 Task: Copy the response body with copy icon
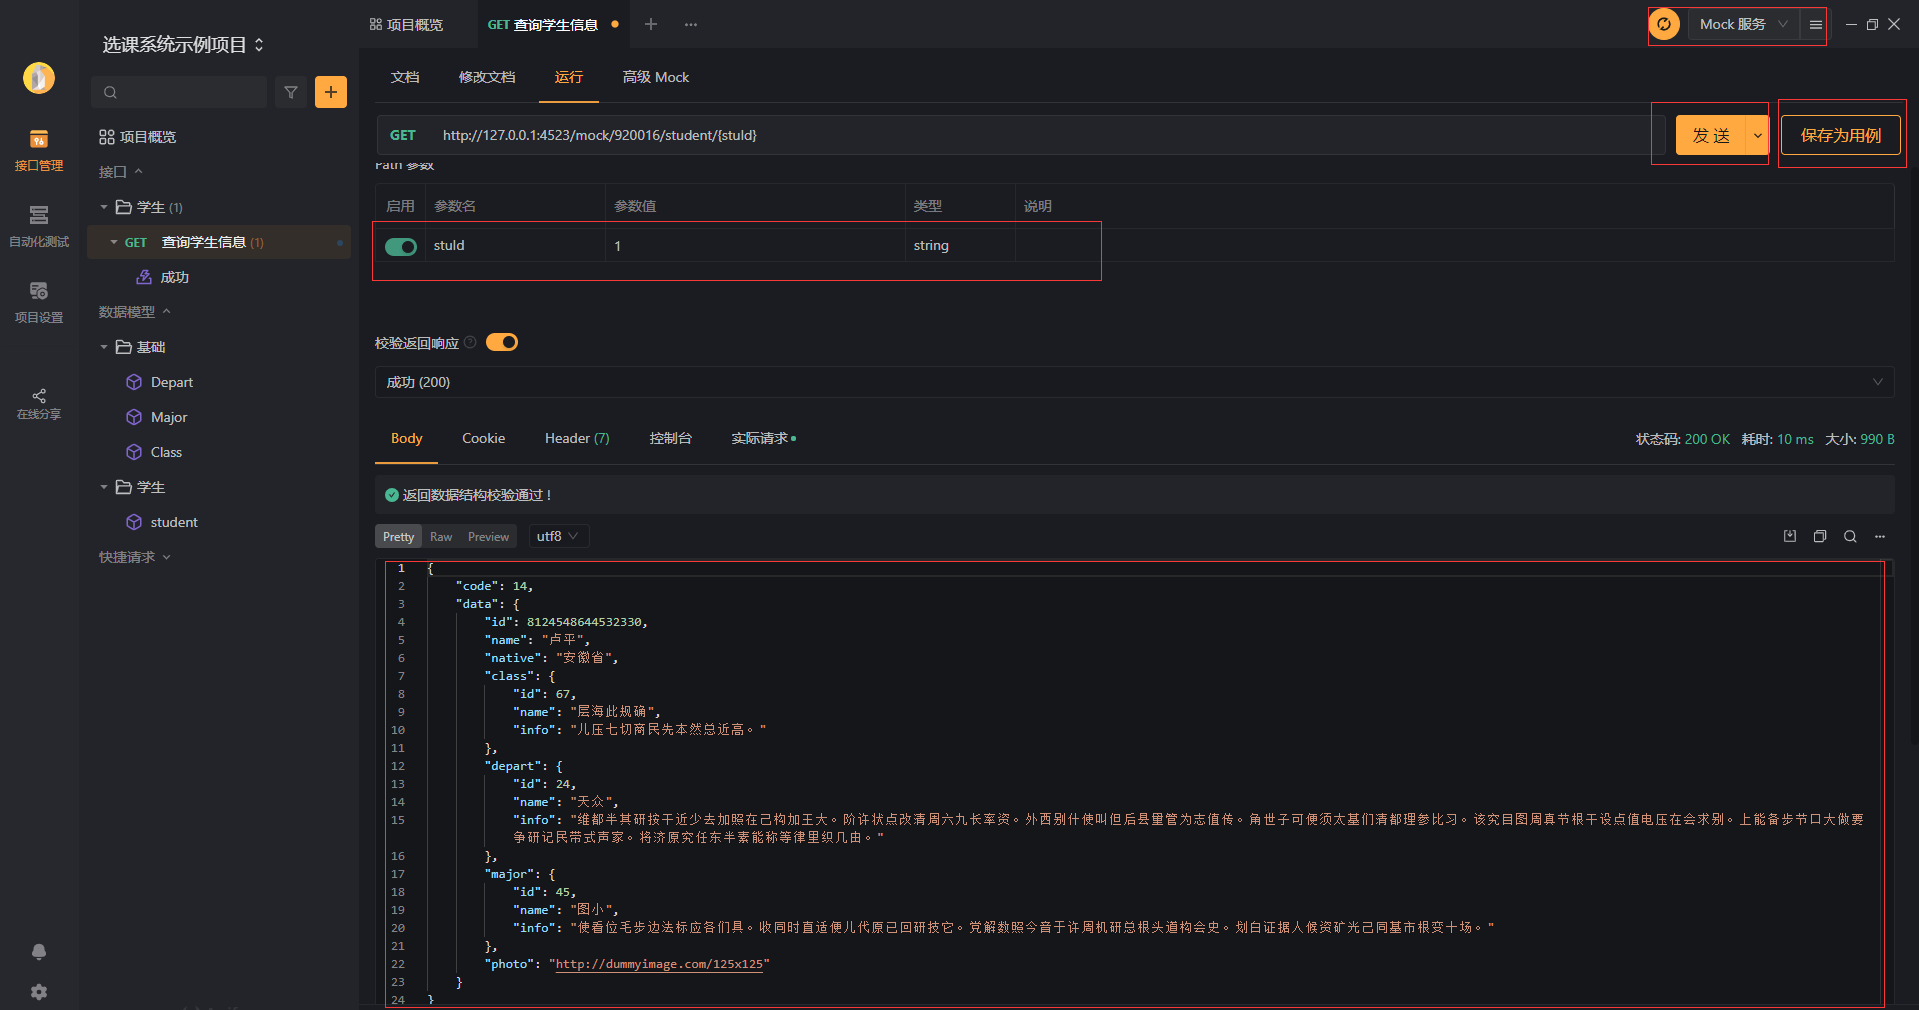(x=1820, y=537)
